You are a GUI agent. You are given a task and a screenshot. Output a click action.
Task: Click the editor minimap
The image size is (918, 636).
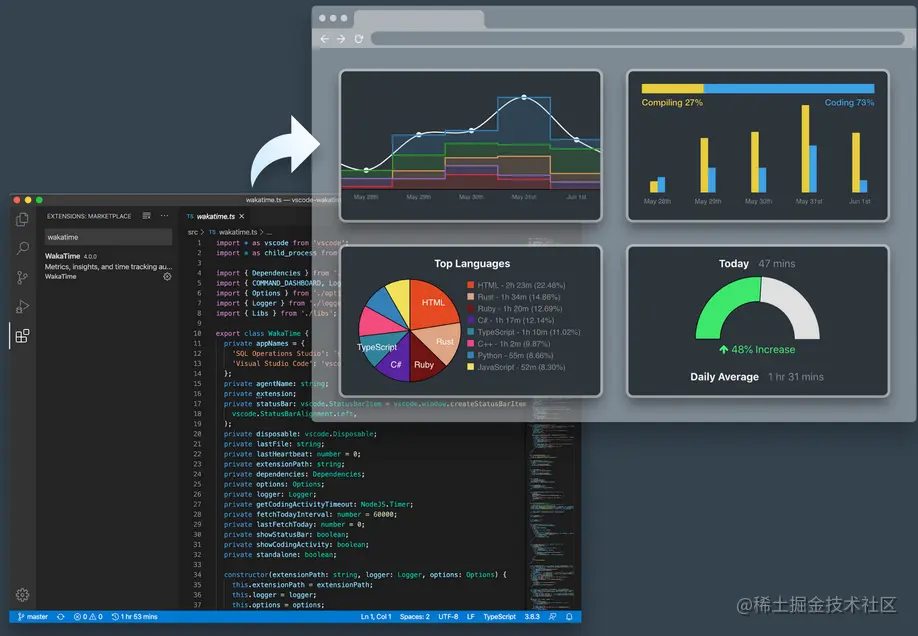click(550, 504)
